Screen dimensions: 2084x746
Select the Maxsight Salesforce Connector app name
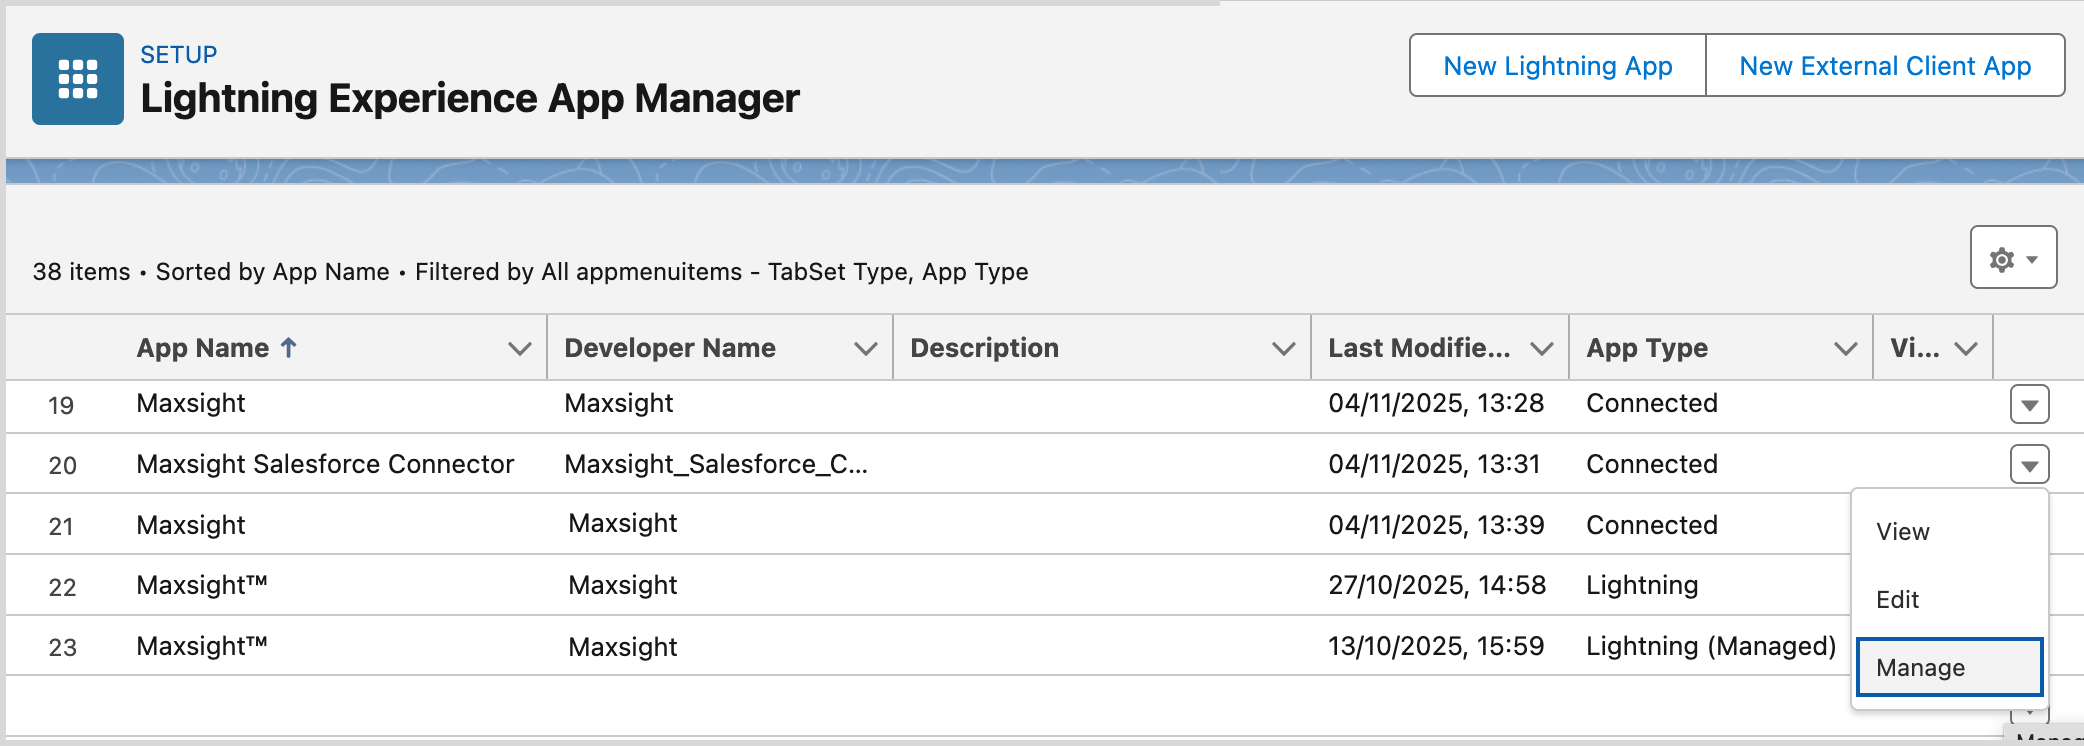pyautogui.click(x=325, y=464)
